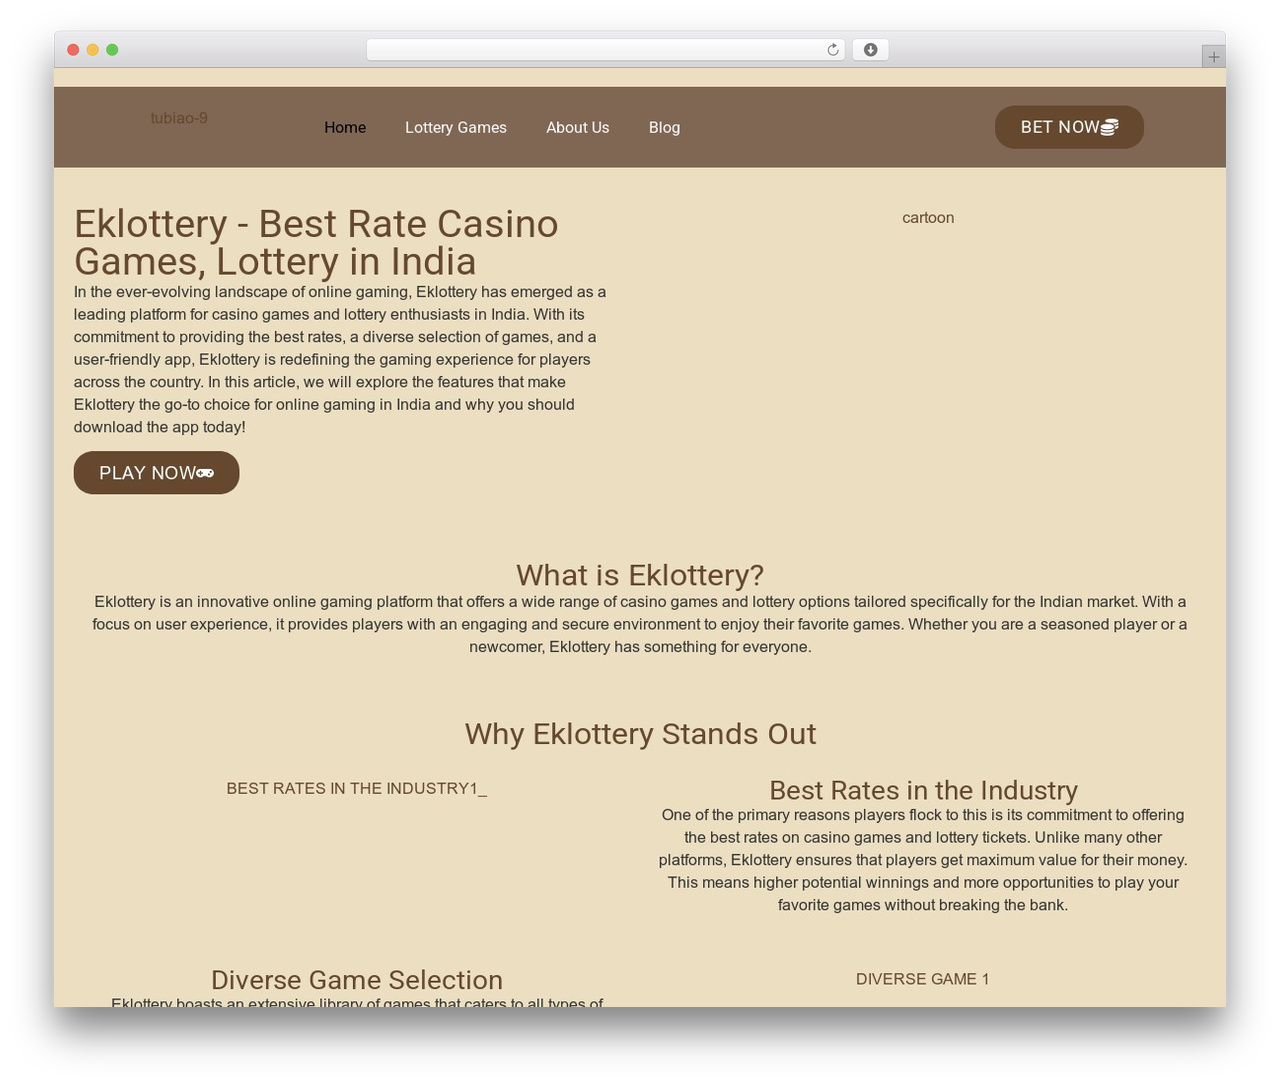Open the About Us page
The width and height of the screenshot is (1280, 1084).
coord(577,127)
